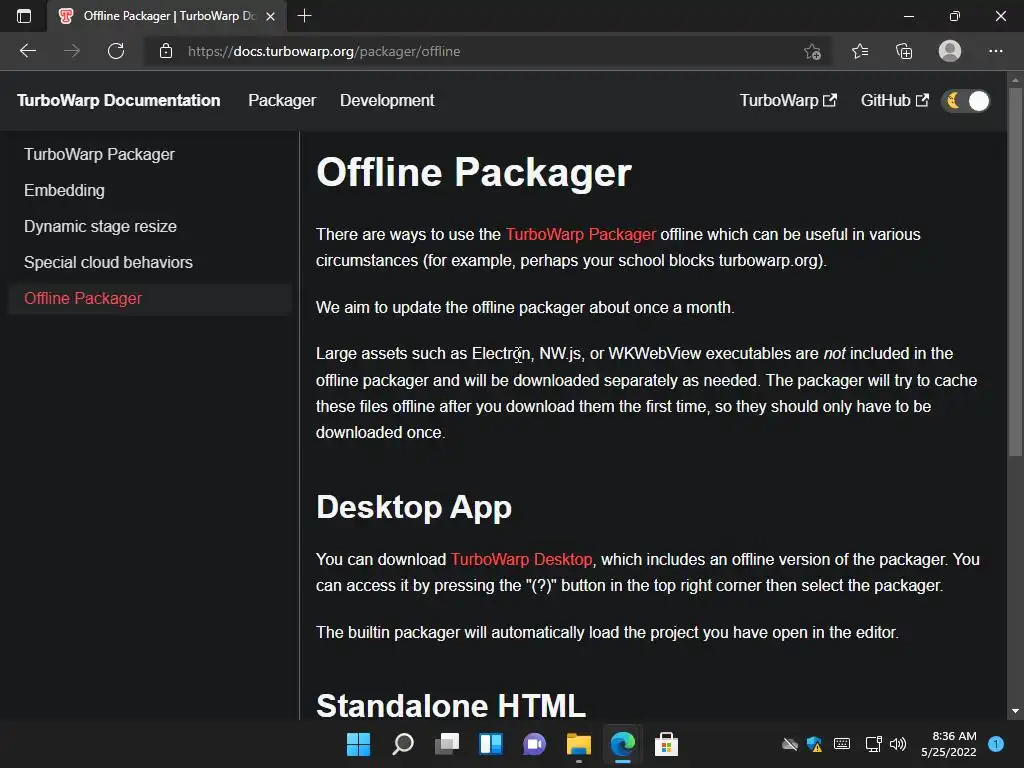Open the tab actions menu icon

(x=24, y=16)
